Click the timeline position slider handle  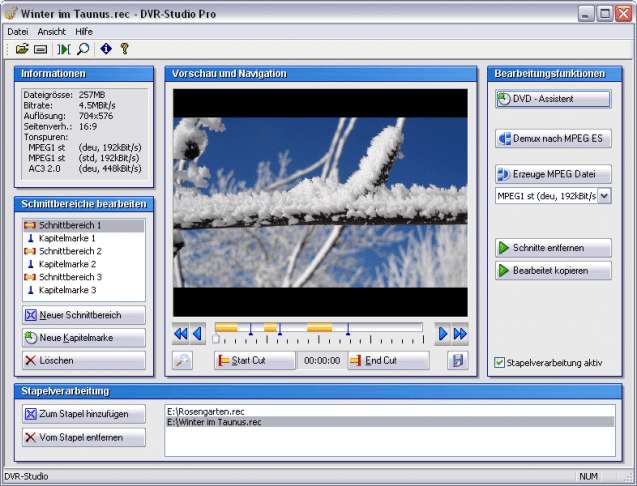pyautogui.click(x=216, y=338)
